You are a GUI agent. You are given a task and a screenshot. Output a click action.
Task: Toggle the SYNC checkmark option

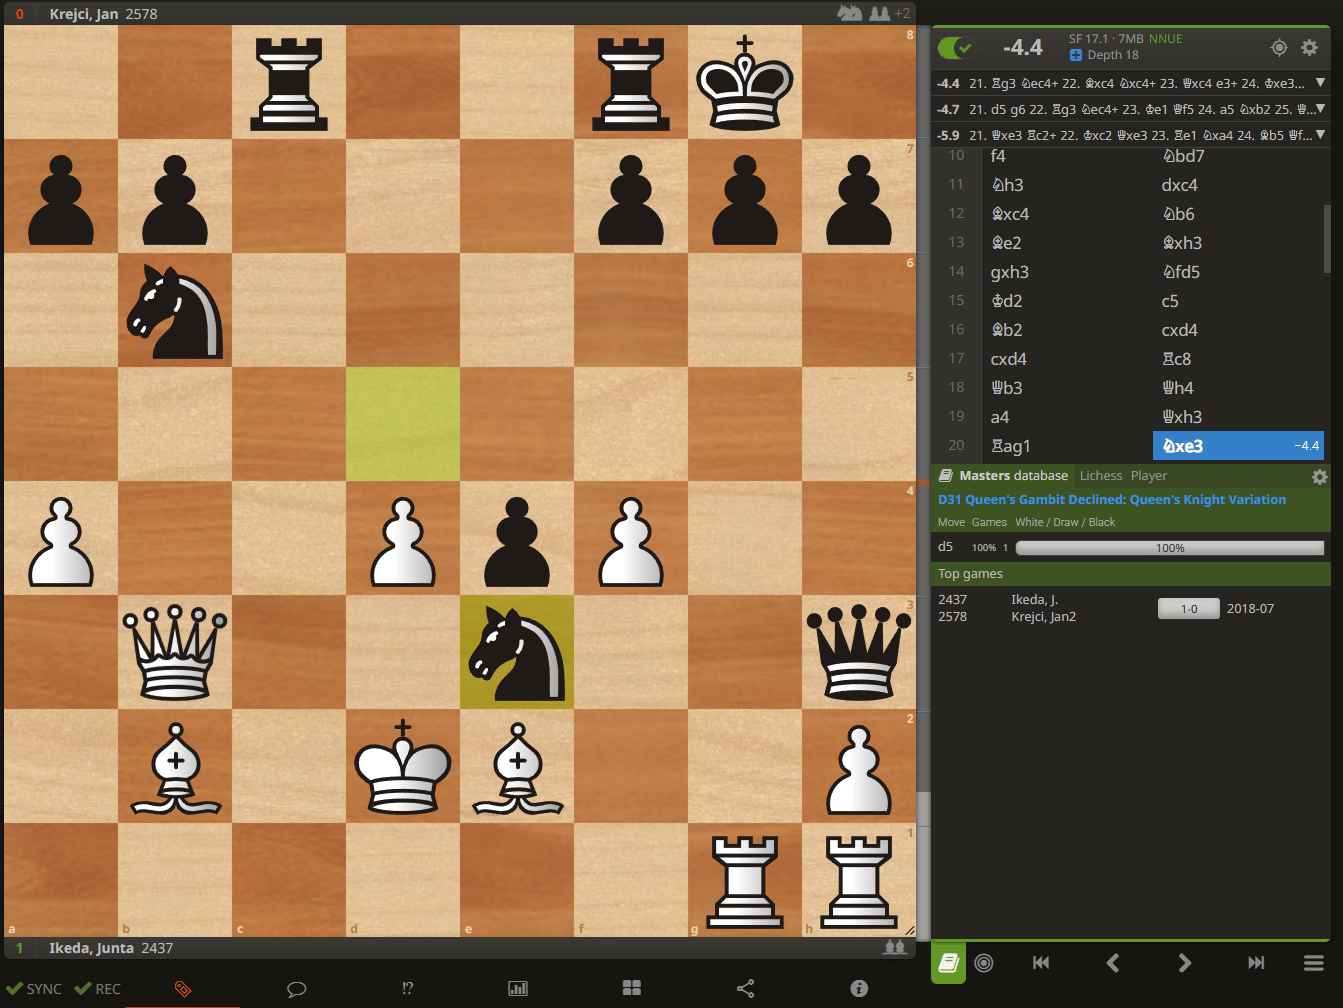[x=34, y=989]
